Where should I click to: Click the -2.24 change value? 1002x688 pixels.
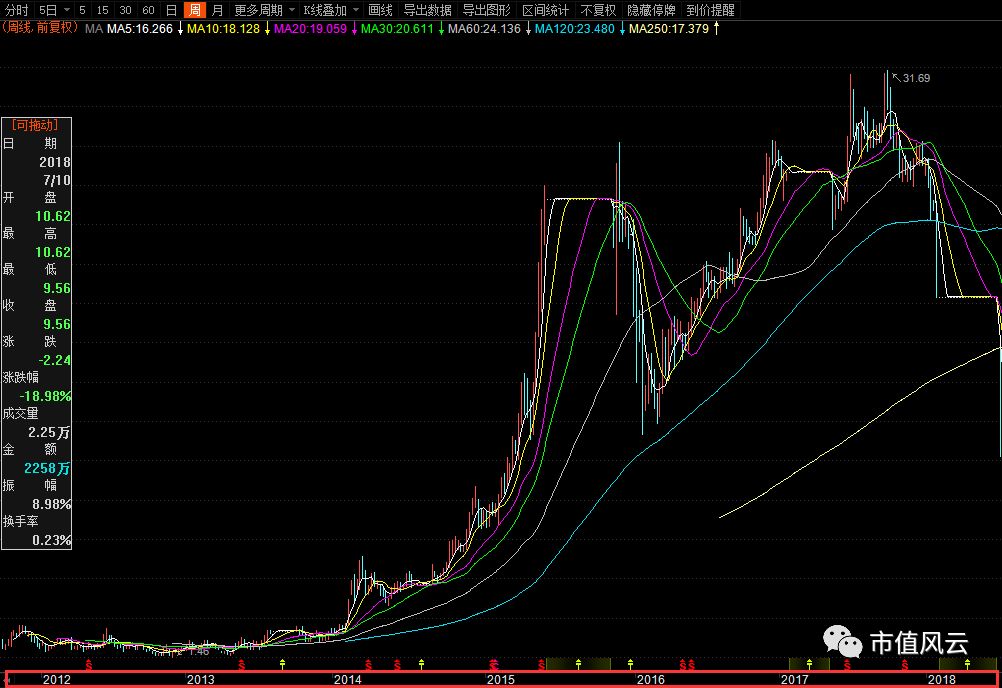(54, 360)
